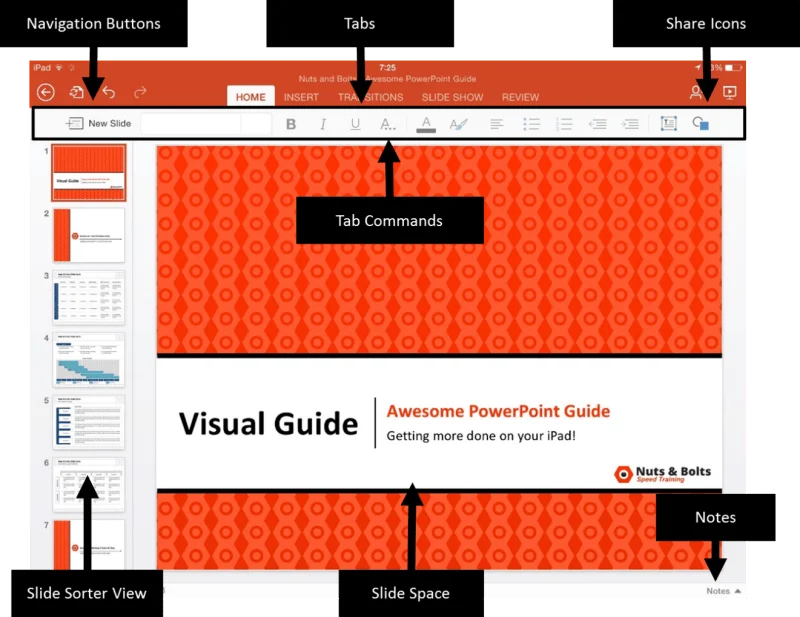Select slide 1 thumbnail
800x617 pixels.
pos(88,172)
